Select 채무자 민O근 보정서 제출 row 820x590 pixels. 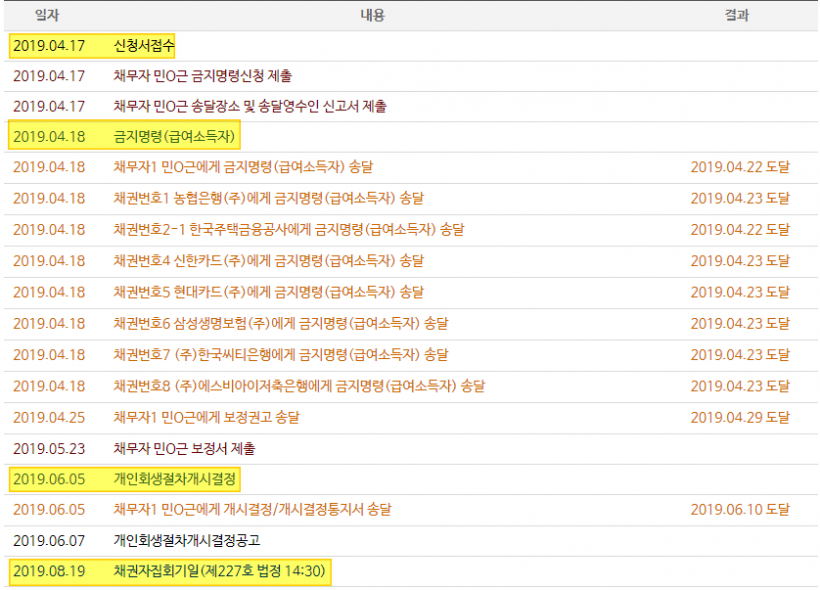pos(411,449)
